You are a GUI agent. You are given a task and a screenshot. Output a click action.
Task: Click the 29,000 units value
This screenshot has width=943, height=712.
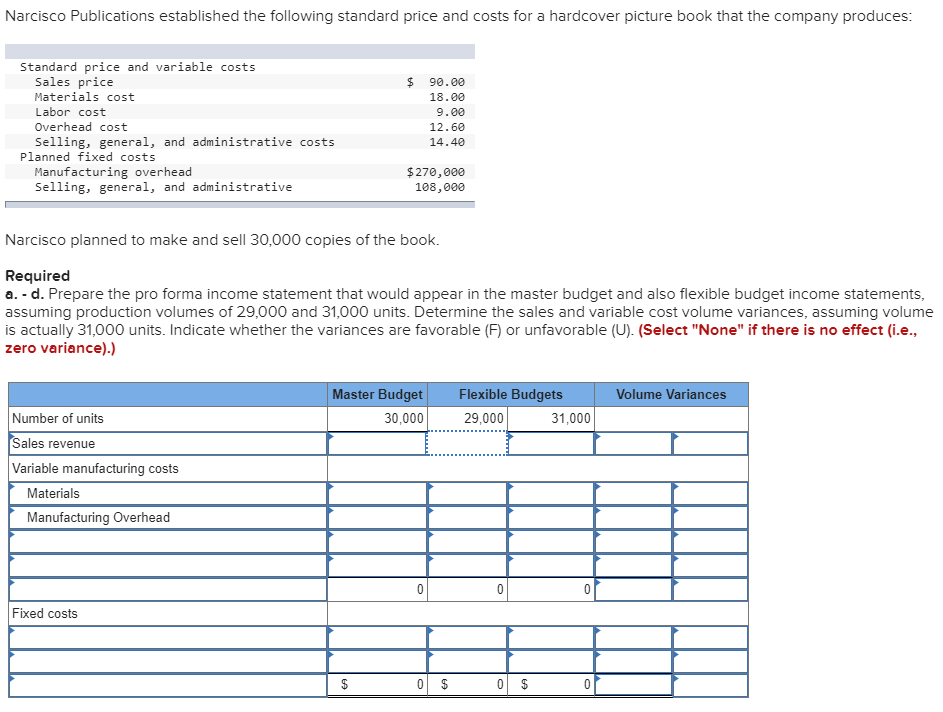484,419
